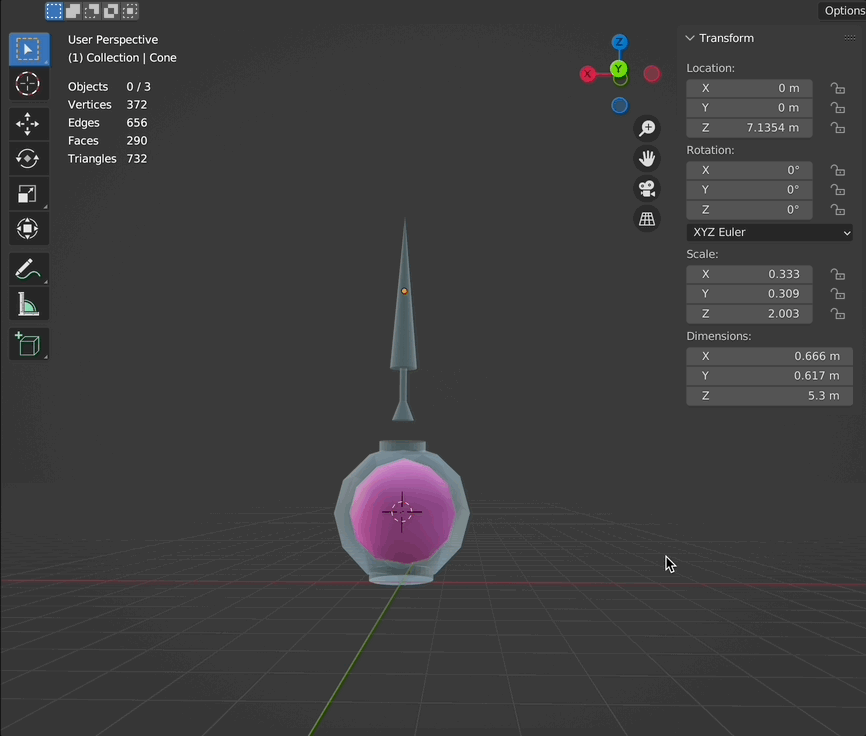
Task: Click Dimensions Y field 0.617 m
Action: pos(769,375)
